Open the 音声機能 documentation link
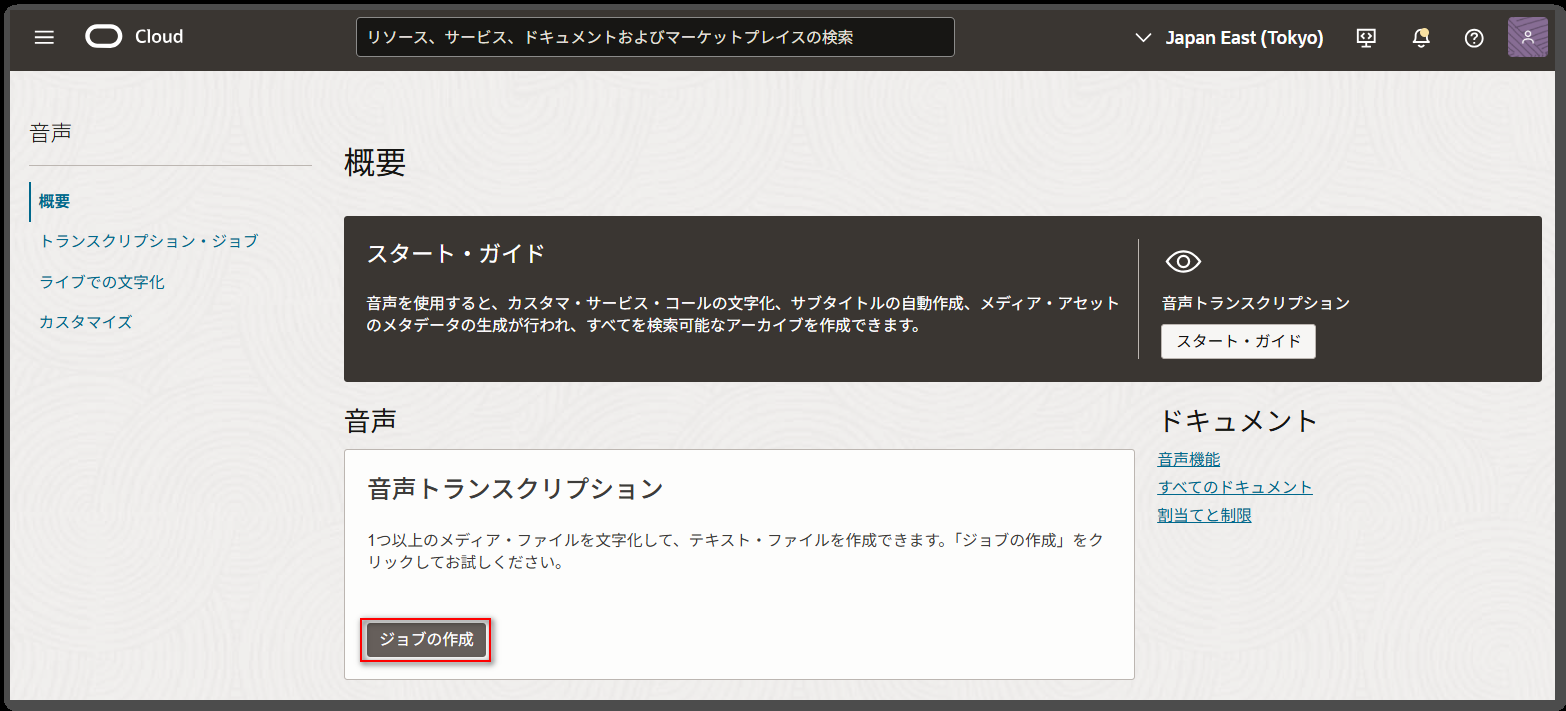Viewport: 1566px width, 711px height. [x=1189, y=459]
